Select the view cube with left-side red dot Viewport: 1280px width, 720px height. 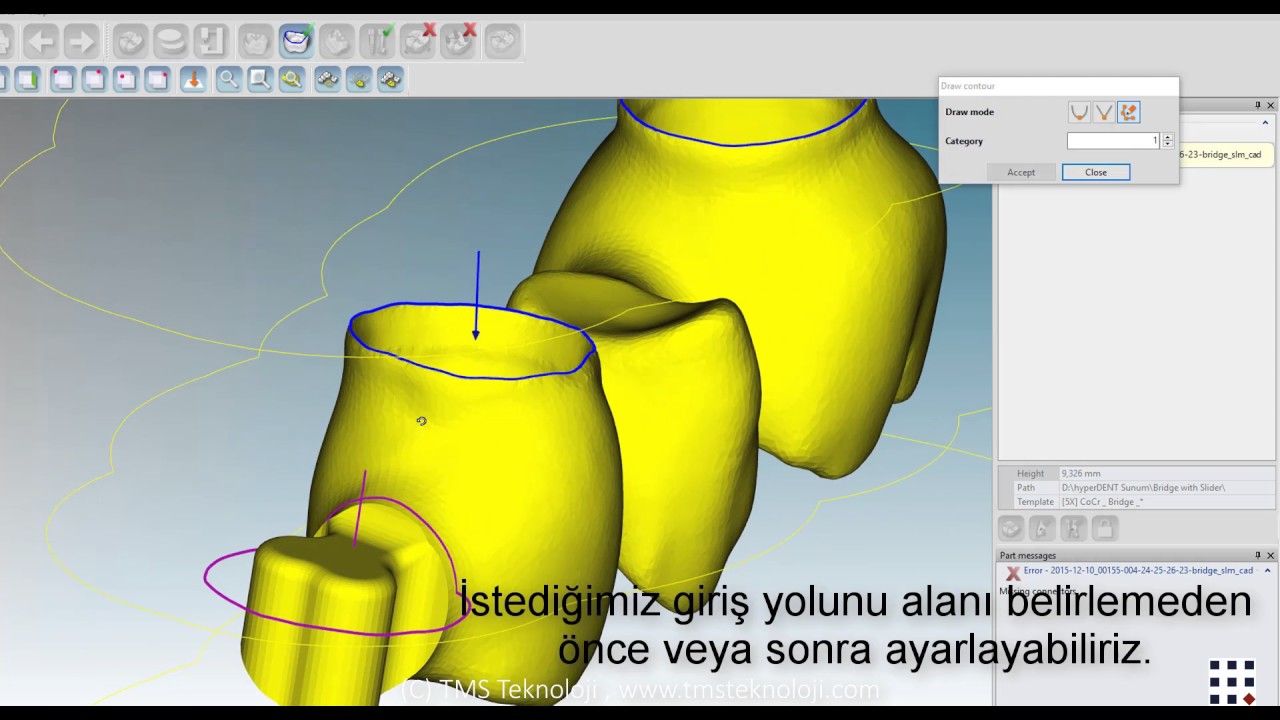(x=125, y=79)
